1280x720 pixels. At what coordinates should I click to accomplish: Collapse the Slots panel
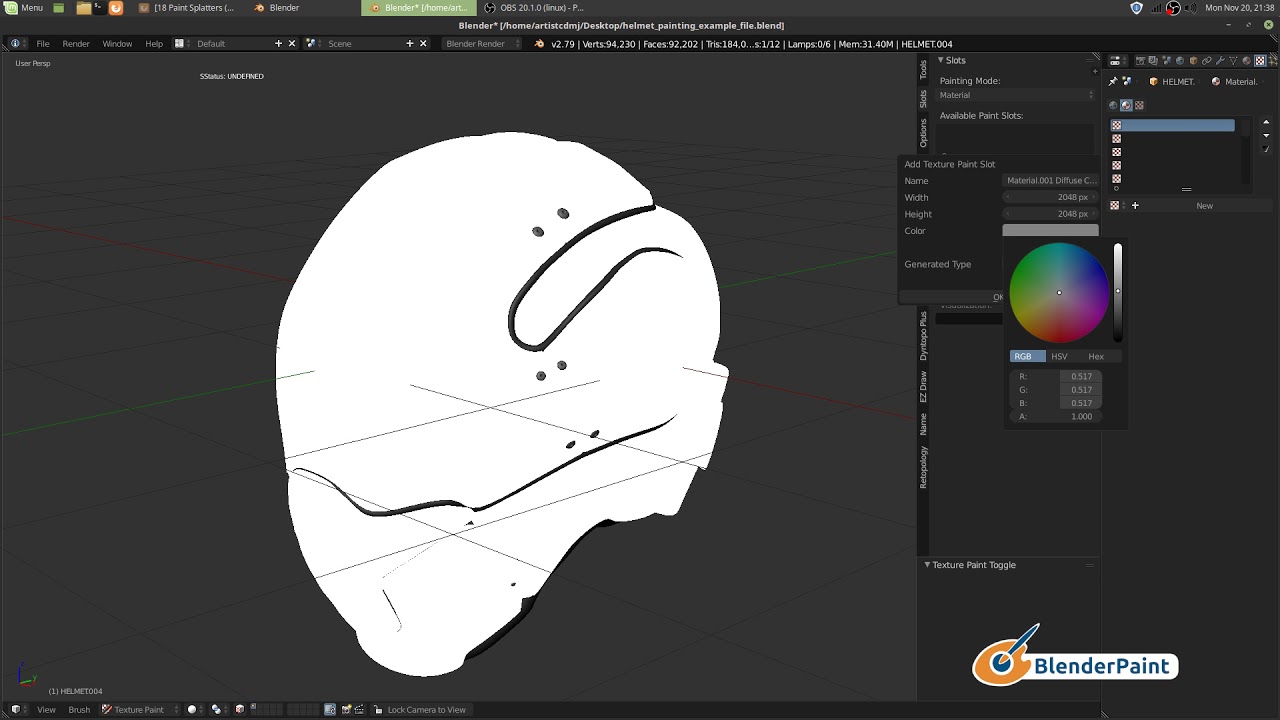941,61
